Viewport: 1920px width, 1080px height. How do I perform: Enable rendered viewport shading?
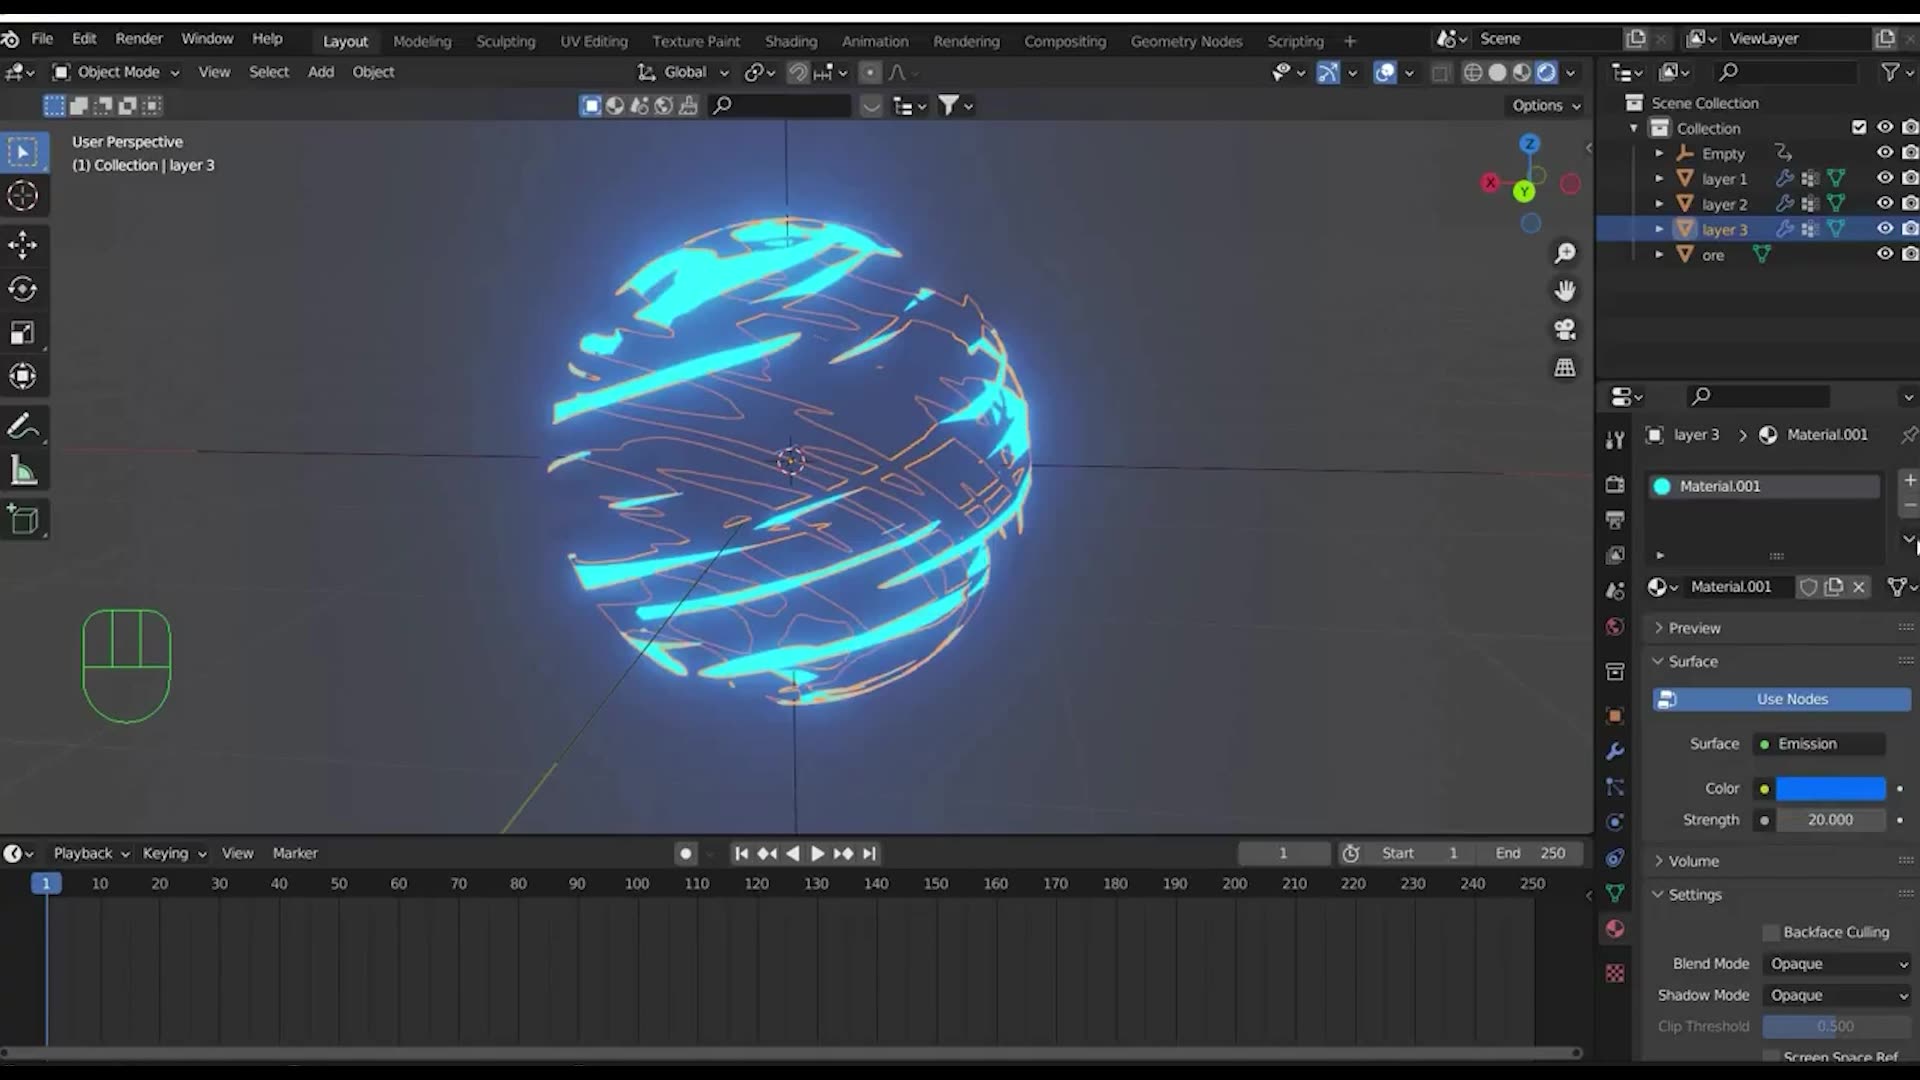click(1548, 72)
